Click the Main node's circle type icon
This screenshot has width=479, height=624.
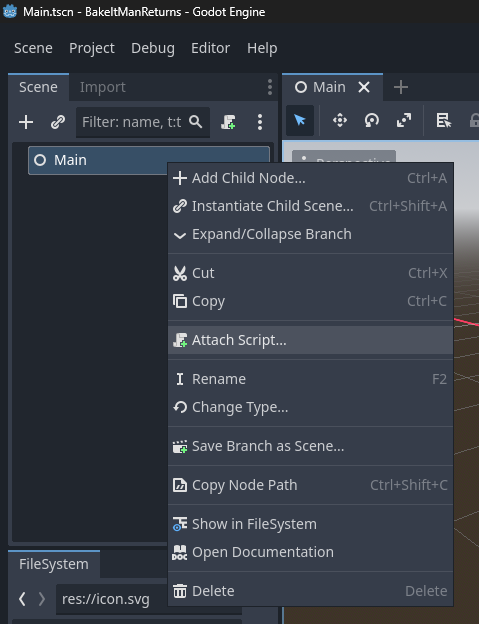pyautogui.click(x=40, y=160)
